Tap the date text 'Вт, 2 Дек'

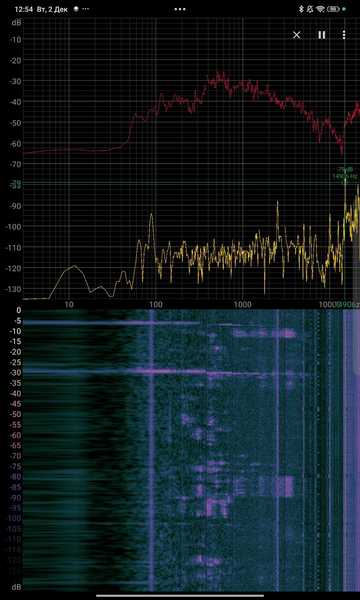52,9
